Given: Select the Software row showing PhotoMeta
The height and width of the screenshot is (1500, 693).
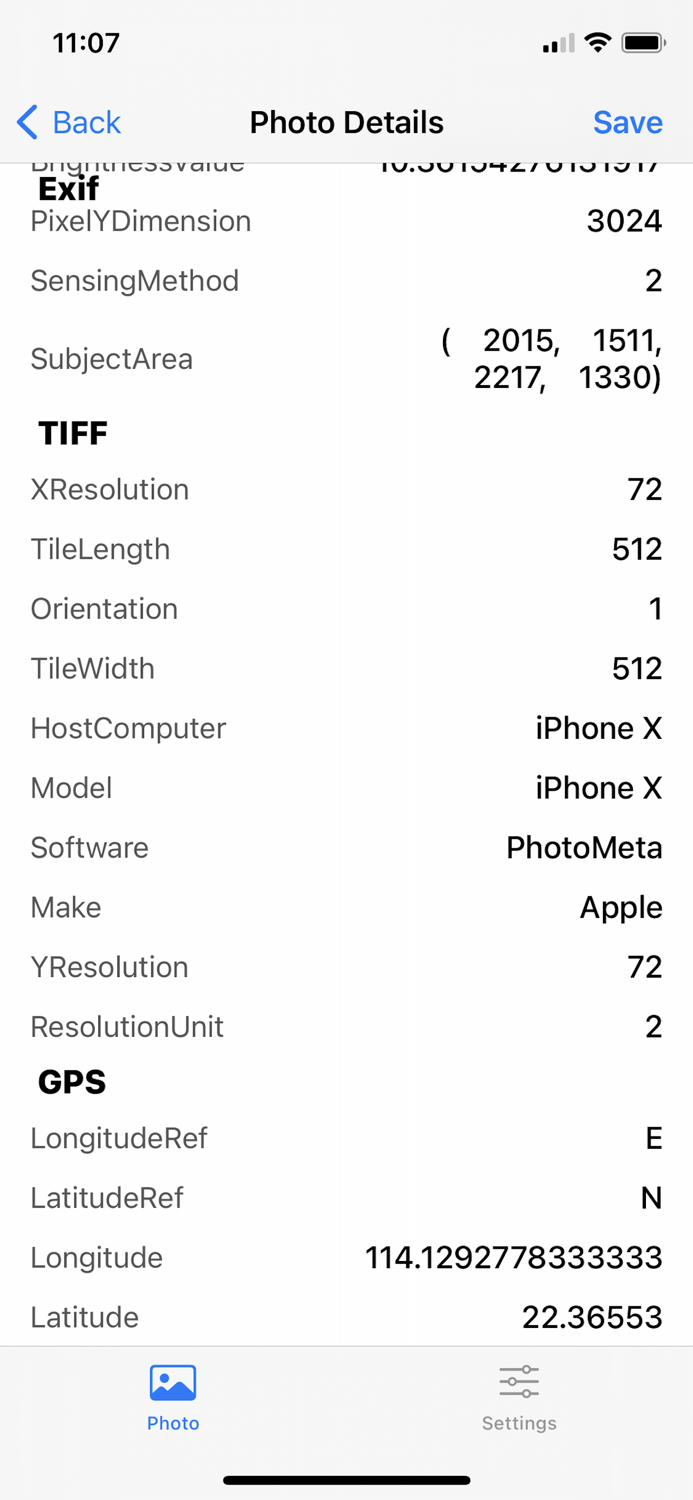Looking at the screenshot, I should (346, 847).
